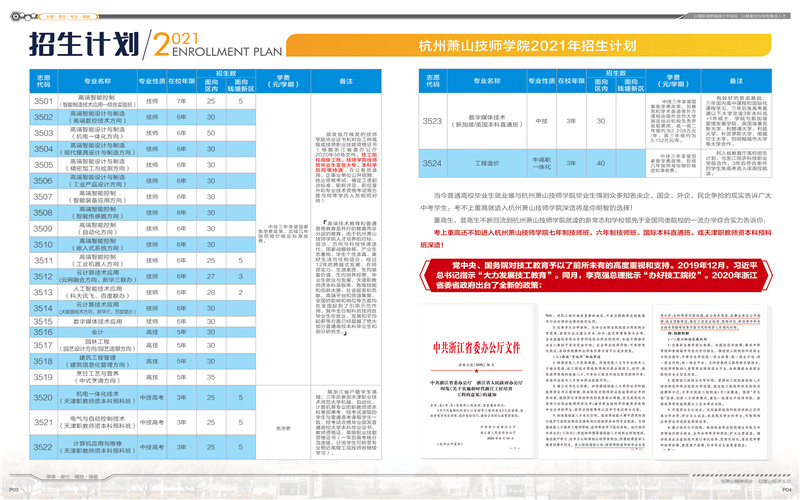800x500 pixels.
Task: Select the 3510 code cell
Action: [x=43, y=244]
